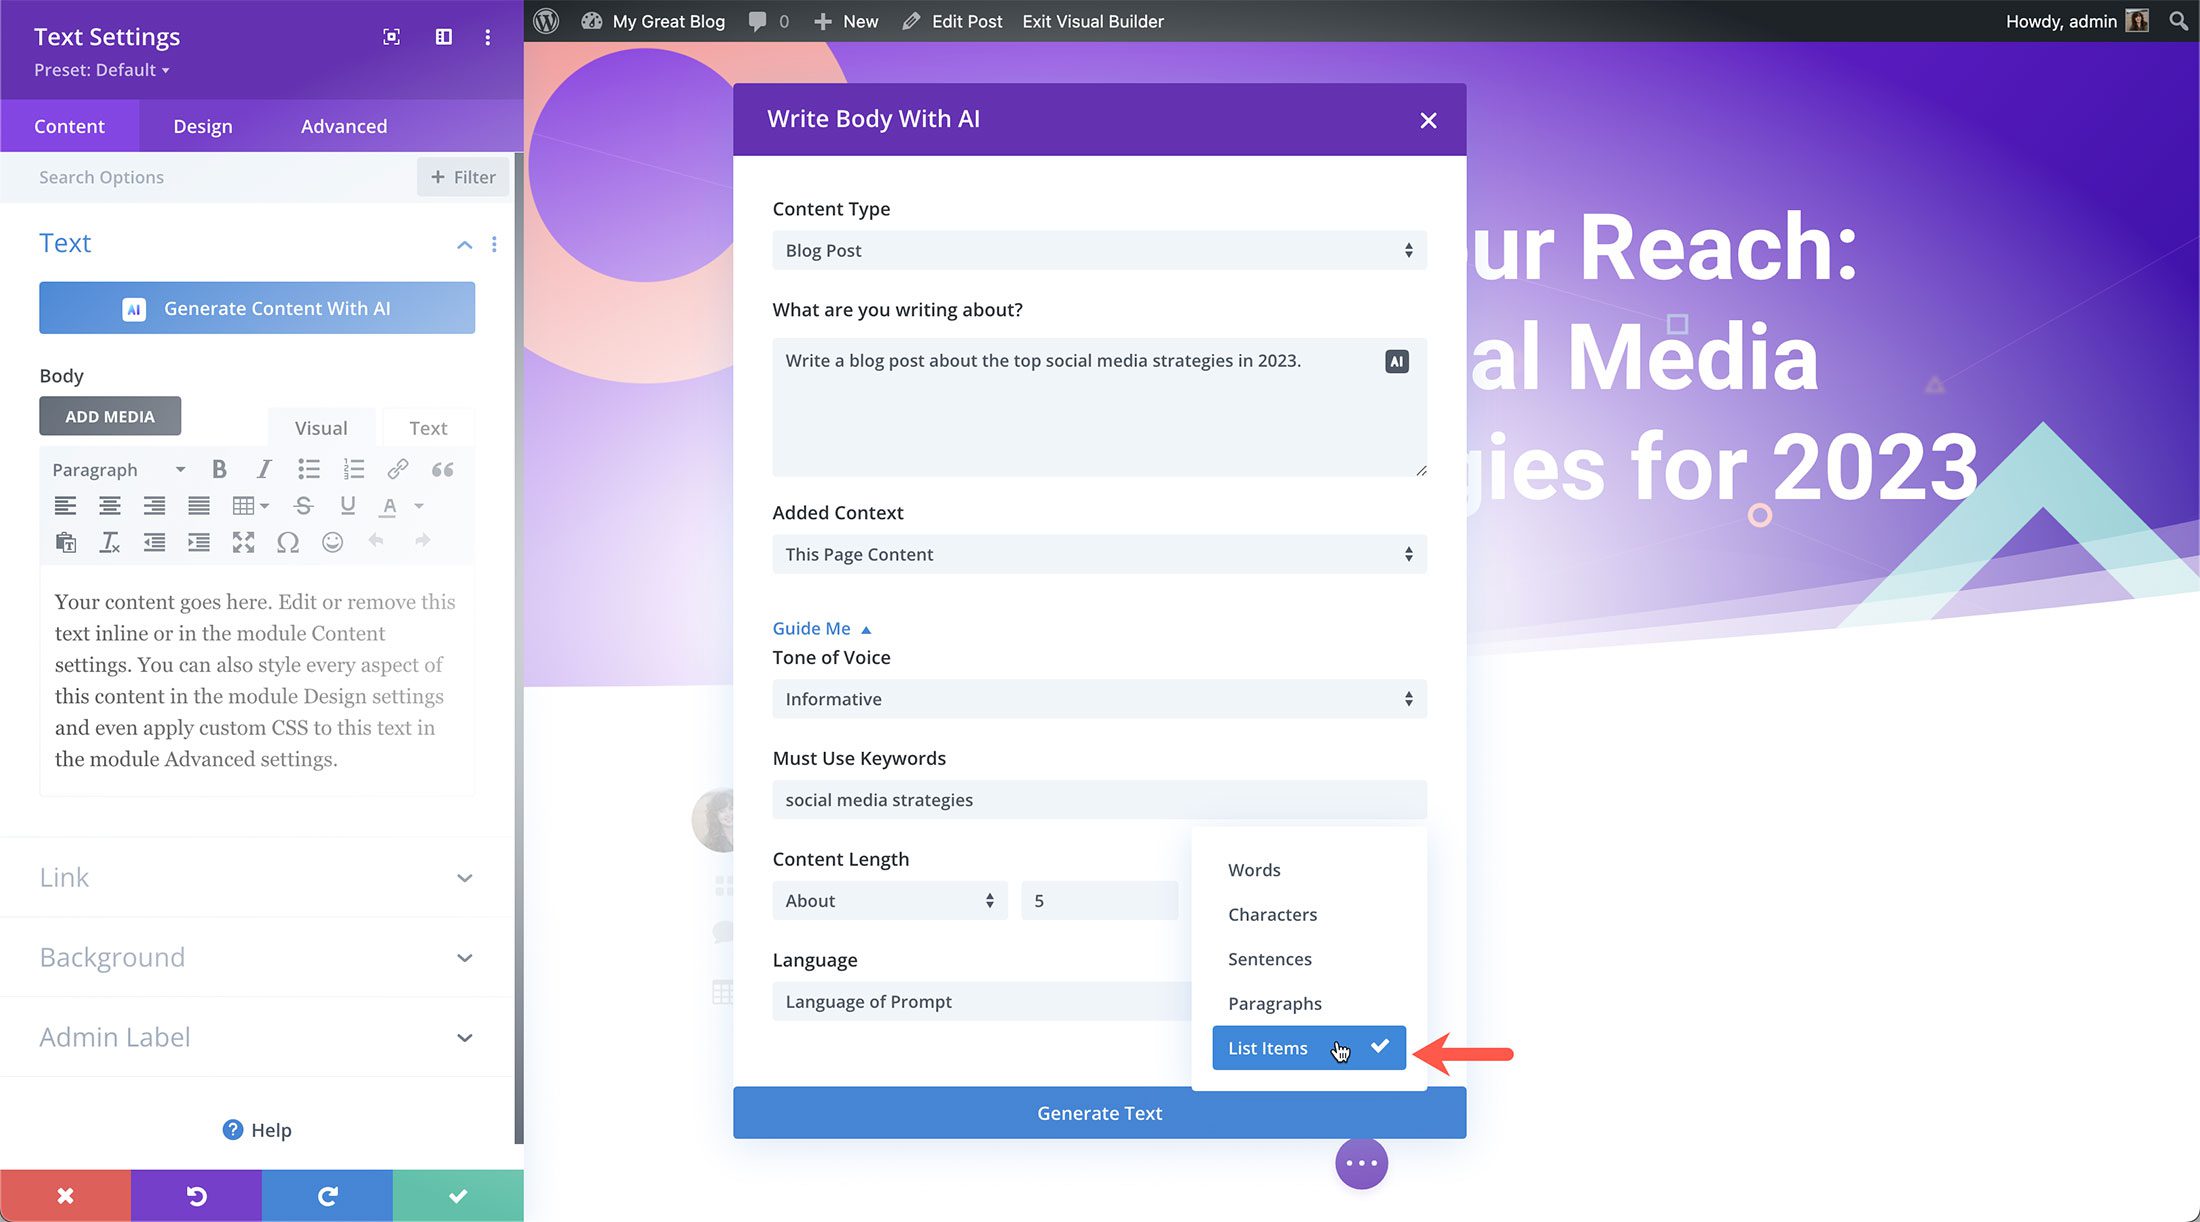The height and width of the screenshot is (1222, 2200).
Task: Click the Generate Content With AI button
Action: (x=257, y=309)
